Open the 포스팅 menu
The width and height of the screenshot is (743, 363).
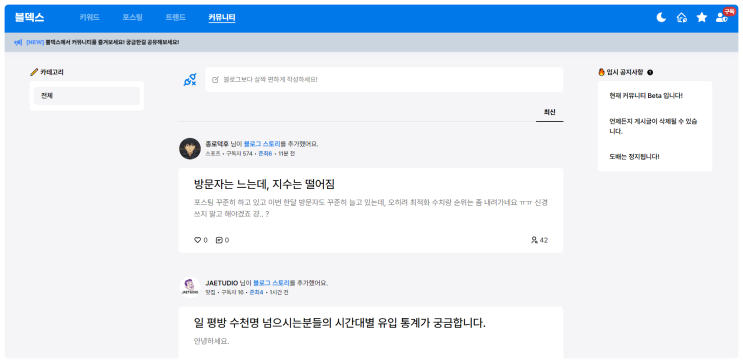tap(132, 18)
